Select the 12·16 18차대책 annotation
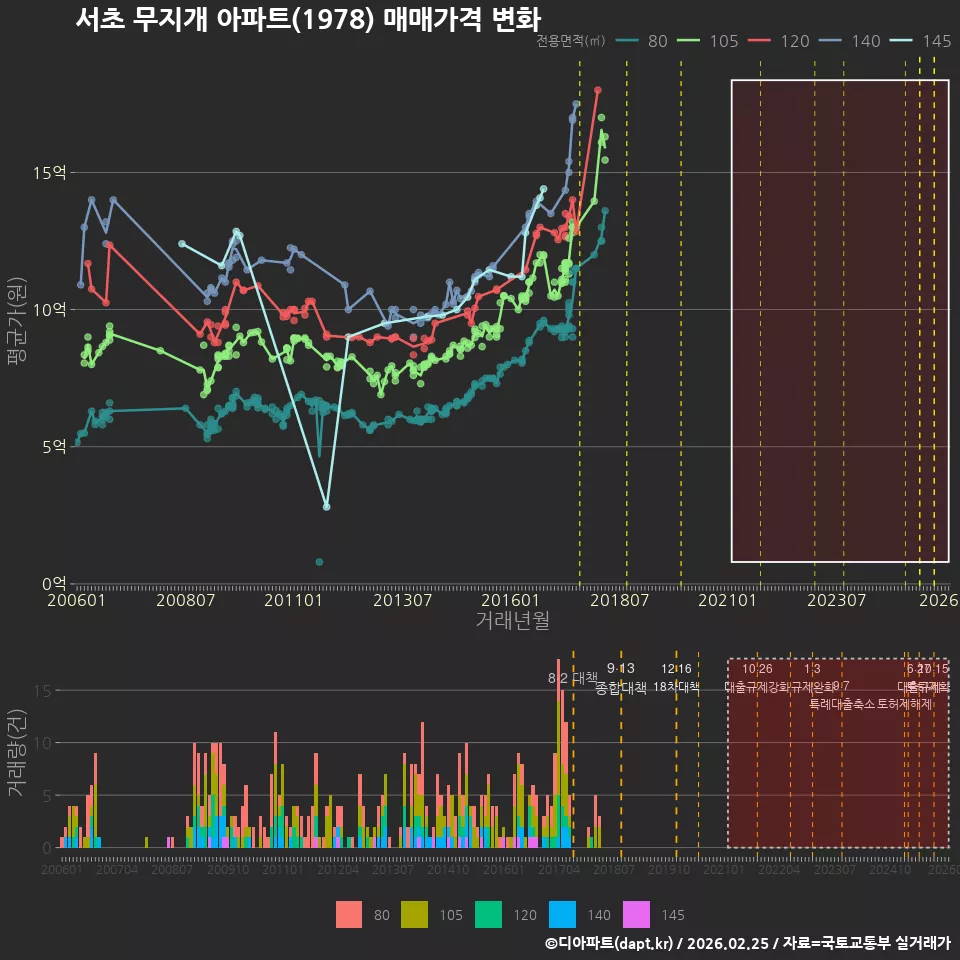The image size is (960, 960). [x=676, y=678]
